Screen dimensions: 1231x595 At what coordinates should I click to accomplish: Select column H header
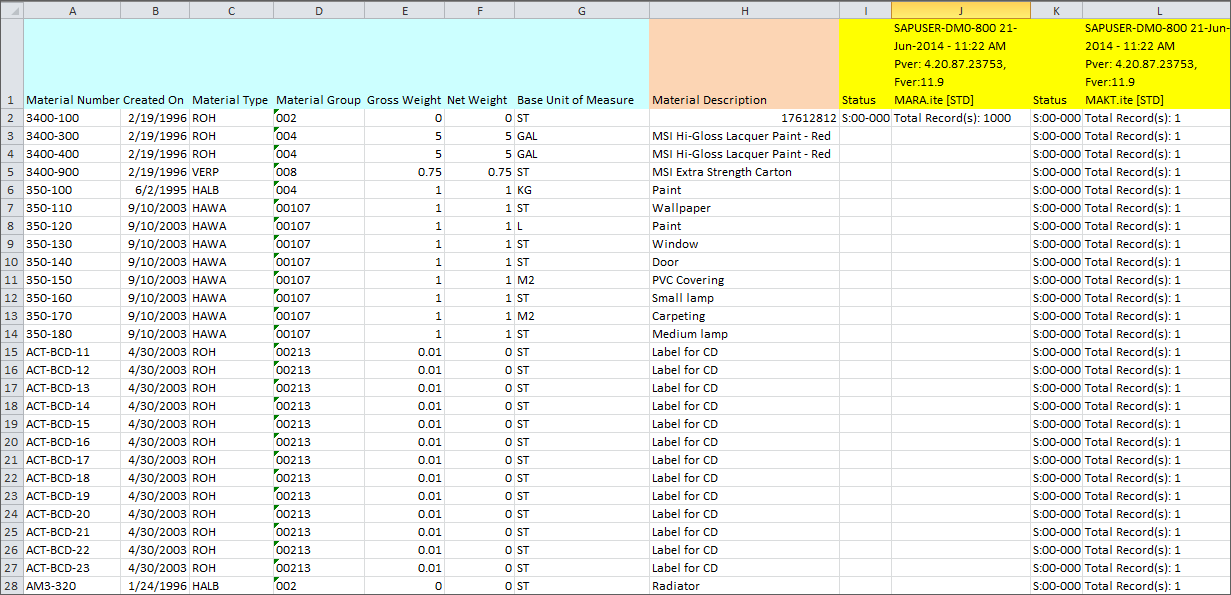744,9
